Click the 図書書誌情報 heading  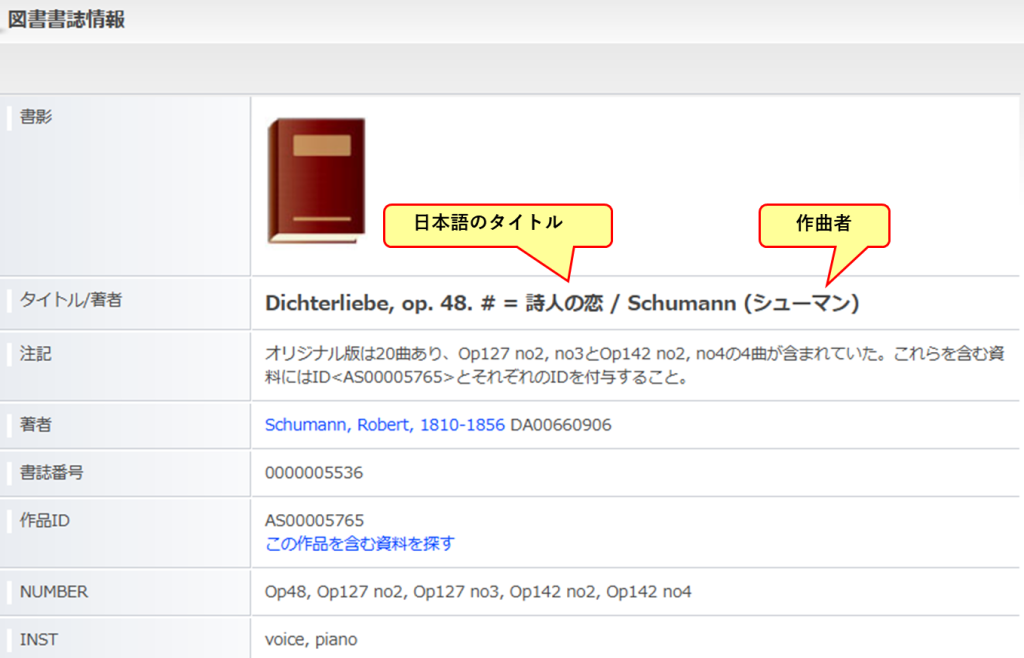[x=66, y=20]
